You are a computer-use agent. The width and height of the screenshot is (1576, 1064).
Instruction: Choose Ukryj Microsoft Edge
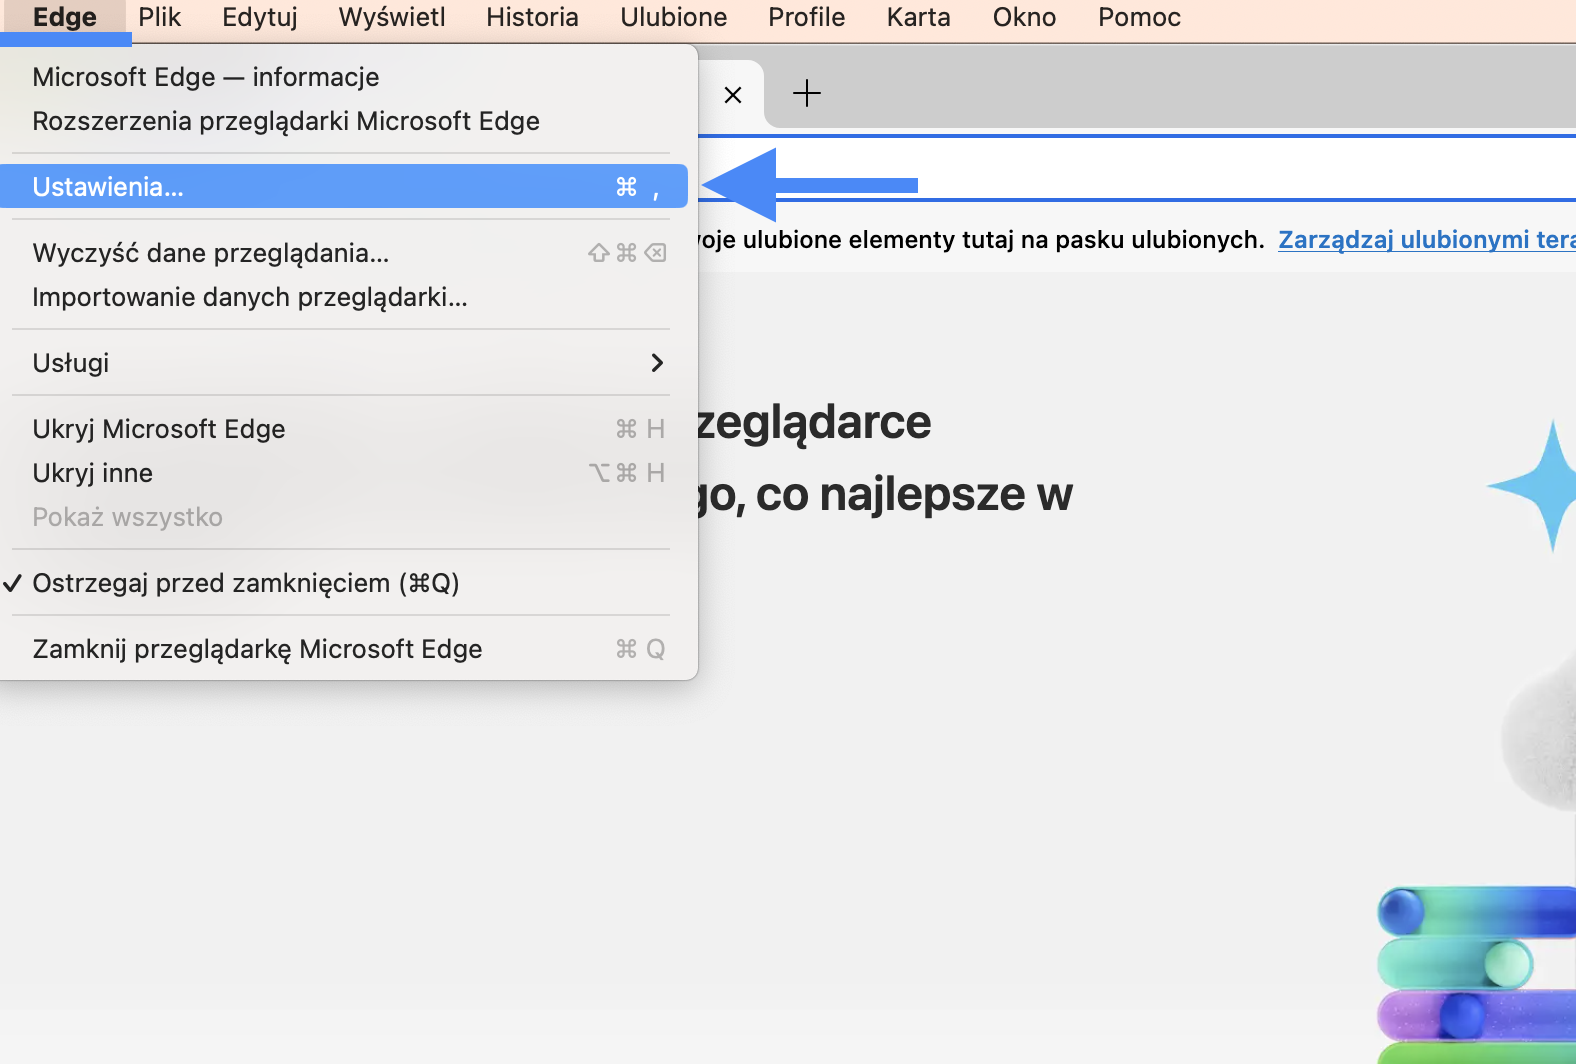(x=344, y=429)
